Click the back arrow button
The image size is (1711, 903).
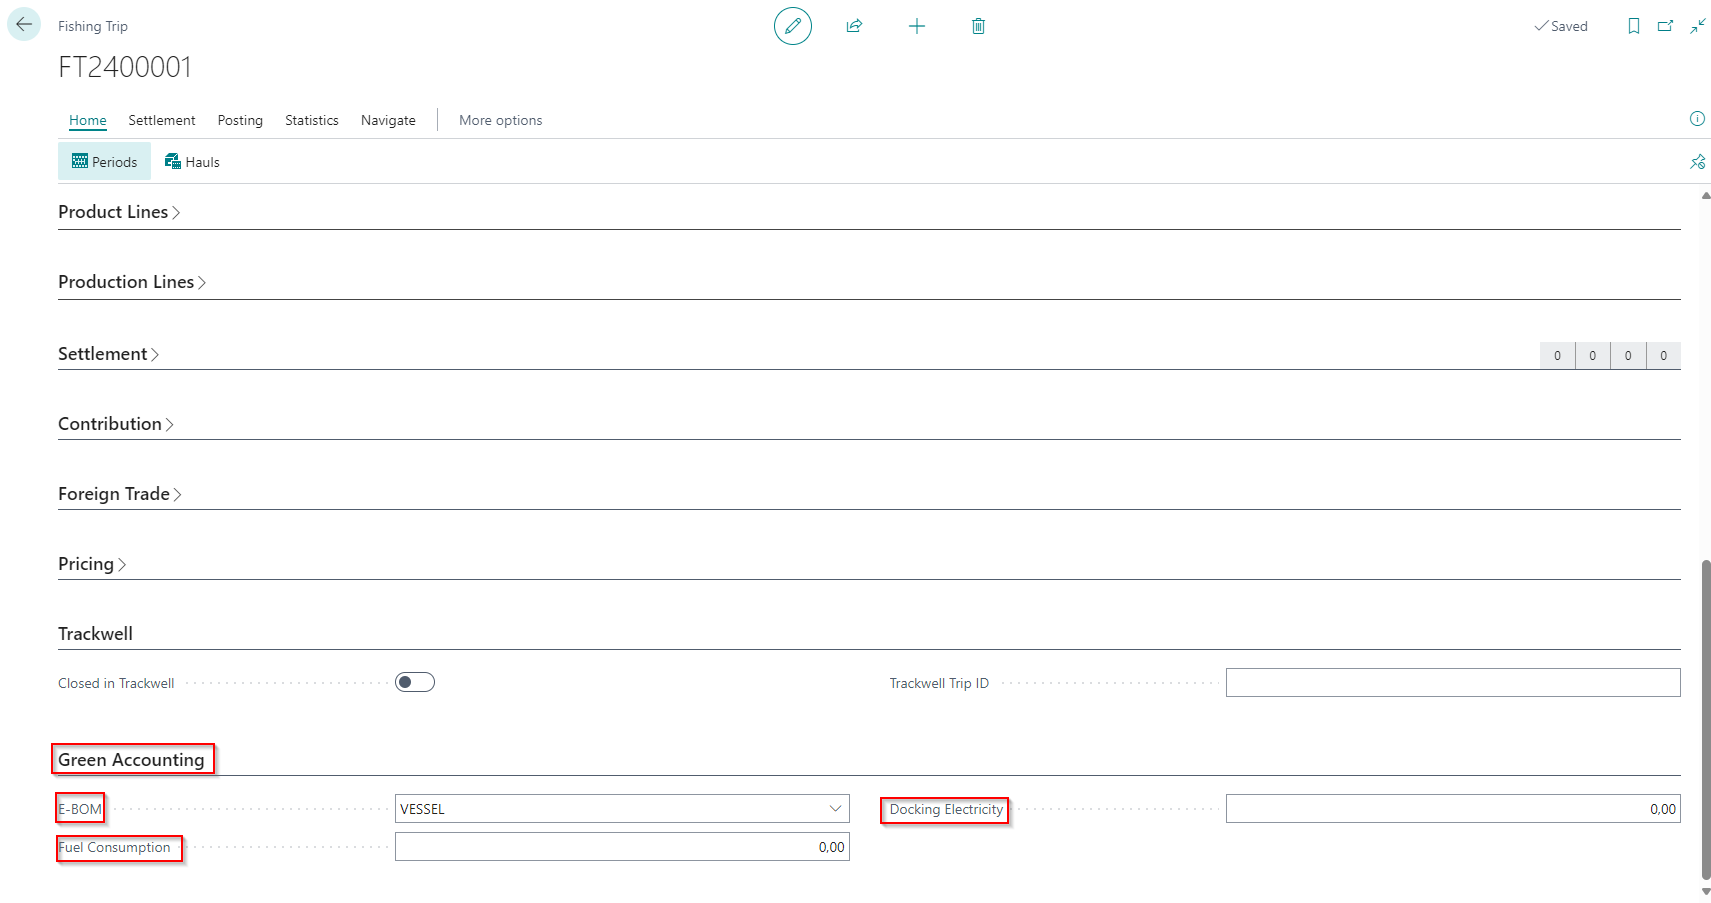24,25
